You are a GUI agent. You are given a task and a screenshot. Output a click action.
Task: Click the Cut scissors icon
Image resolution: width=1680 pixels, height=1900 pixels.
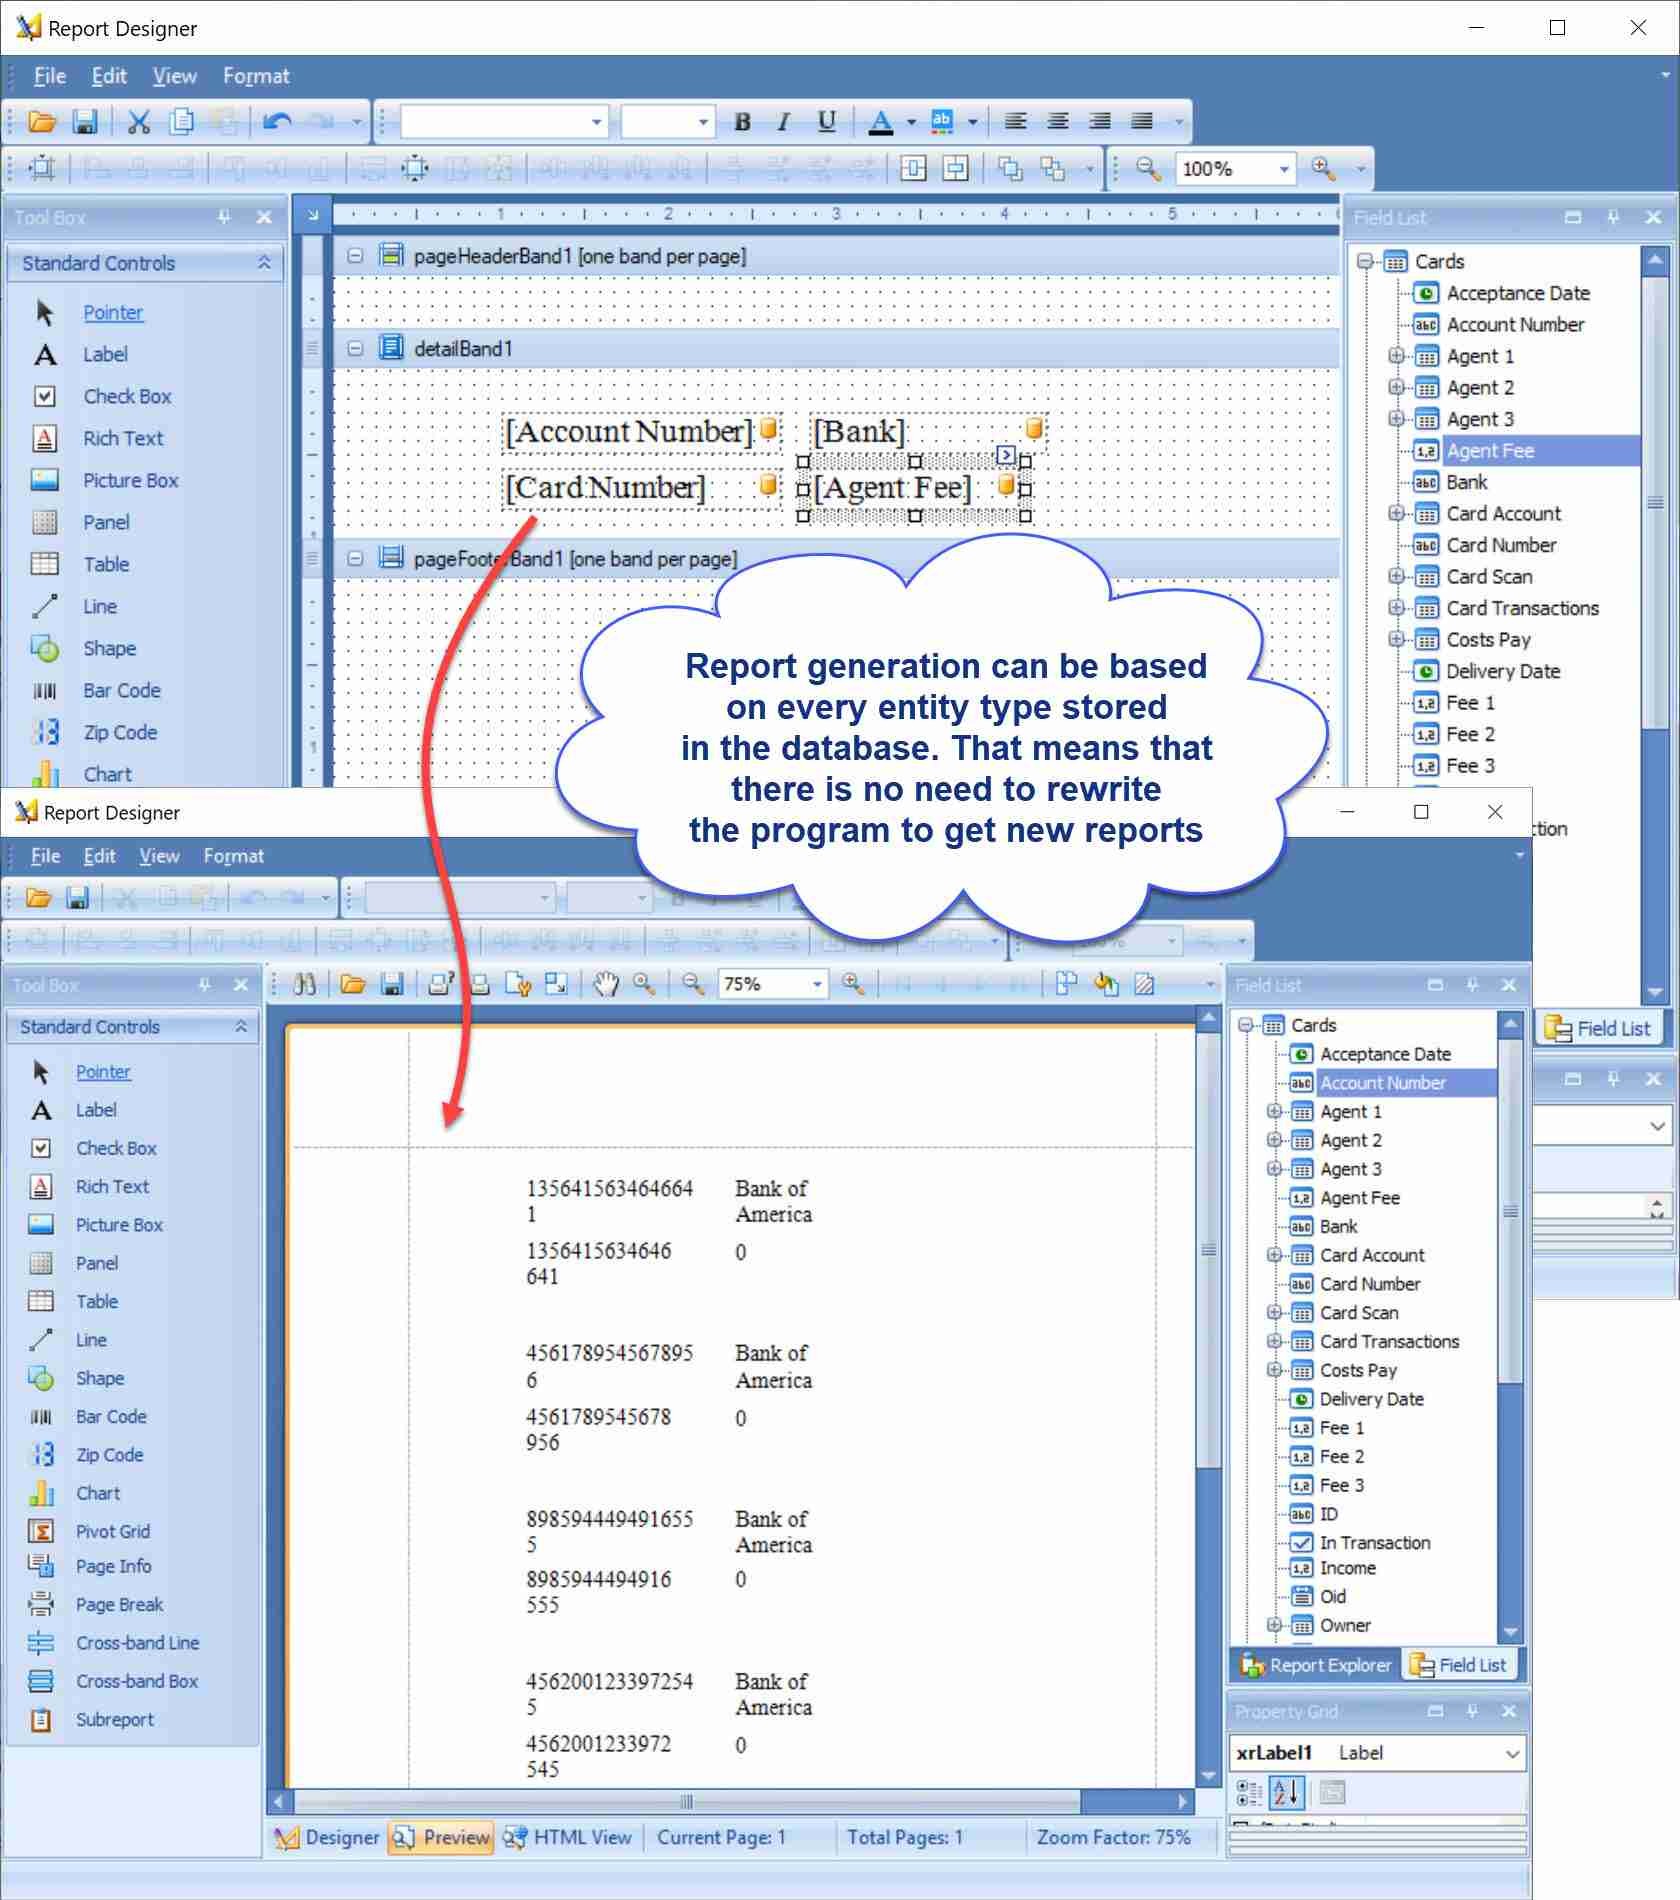(x=139, y=122)
